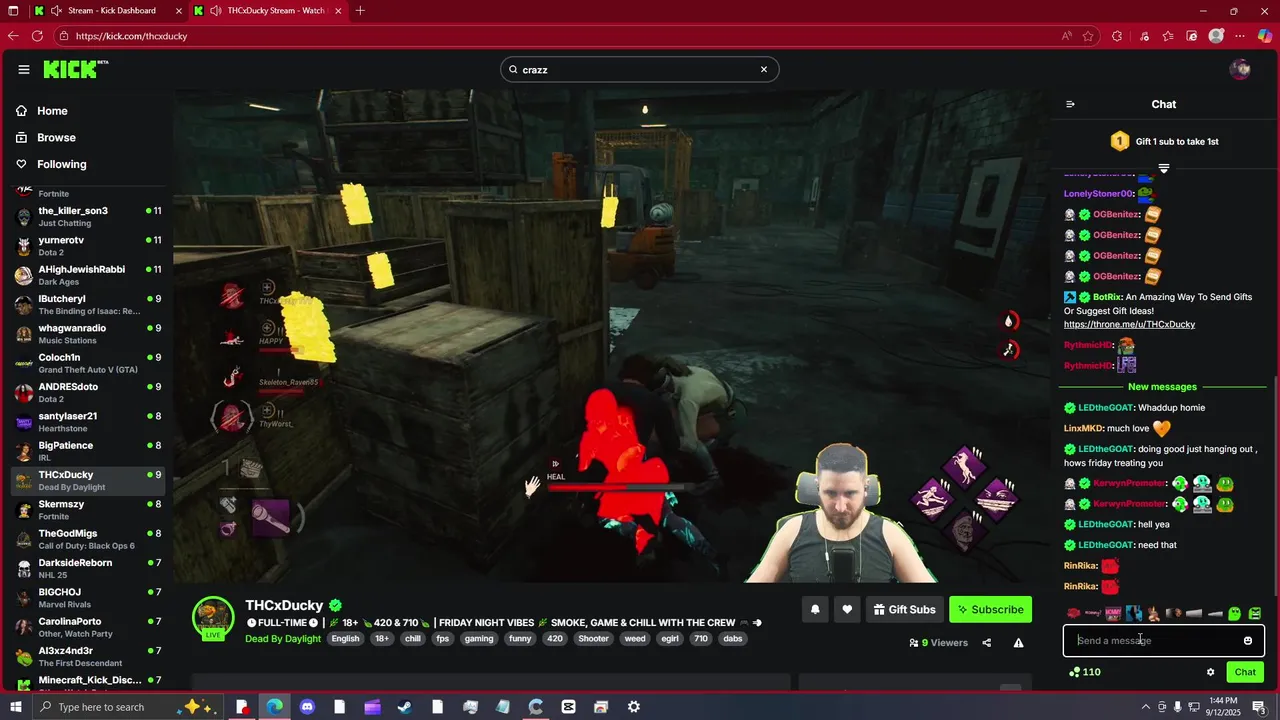Check the 110 channel points balance
This screenshot has width=1280, height=720.
coord(1085,672)
